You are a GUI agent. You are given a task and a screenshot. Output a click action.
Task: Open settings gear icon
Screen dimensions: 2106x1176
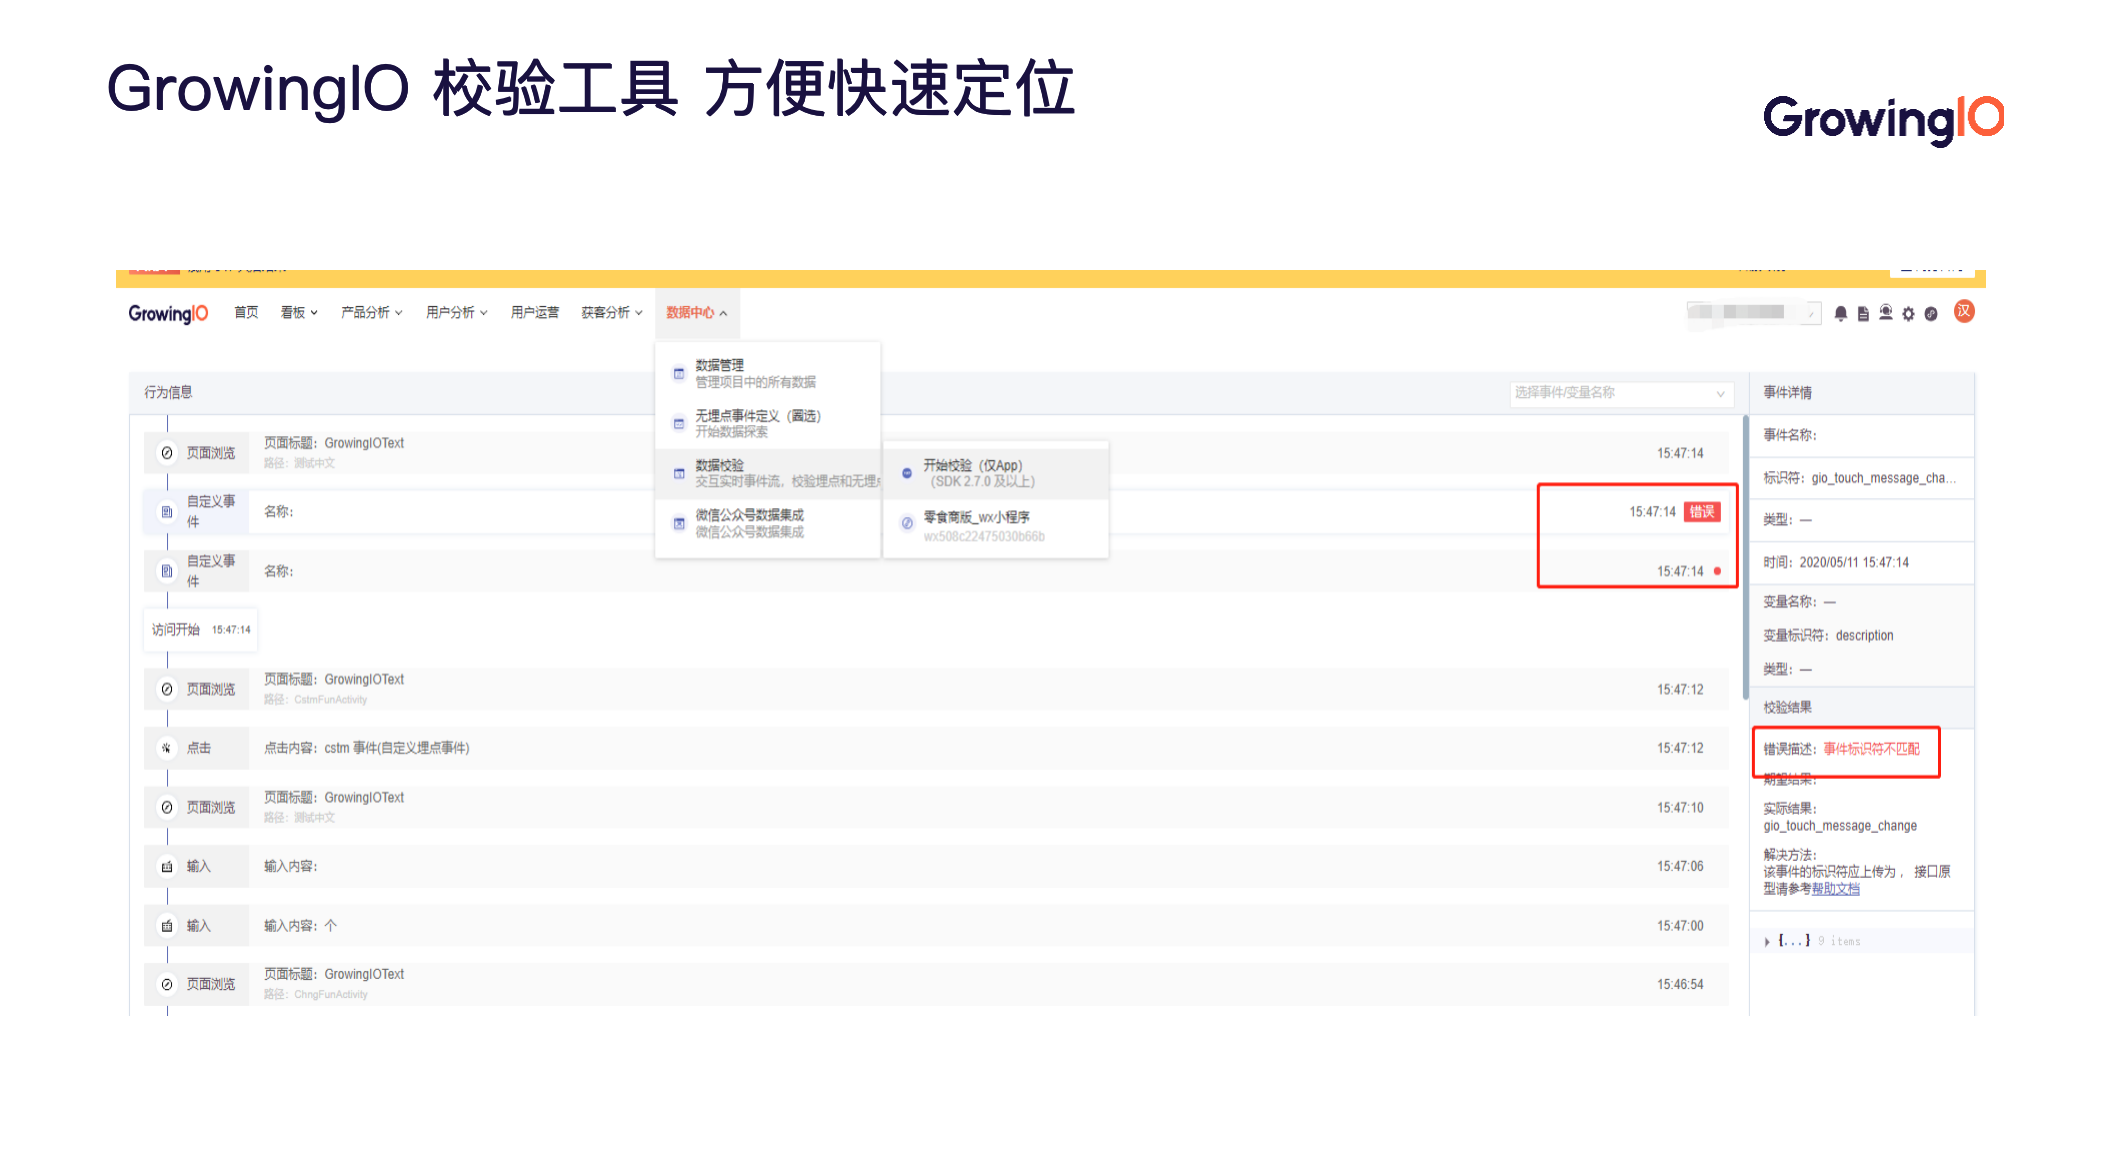[1908, 314]
